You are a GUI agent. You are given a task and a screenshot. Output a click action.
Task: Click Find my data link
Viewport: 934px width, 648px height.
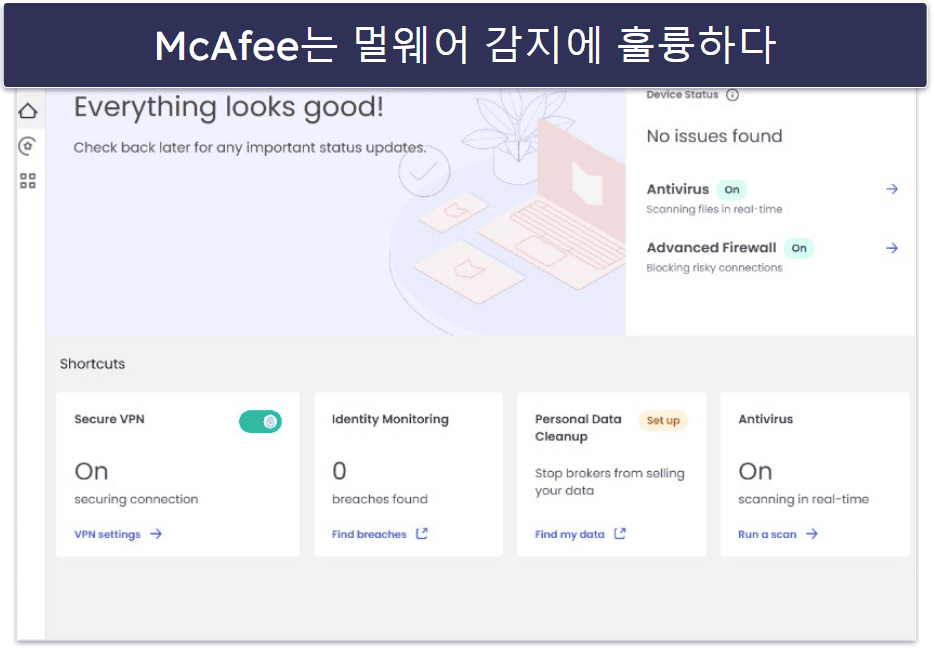(569, 534)
